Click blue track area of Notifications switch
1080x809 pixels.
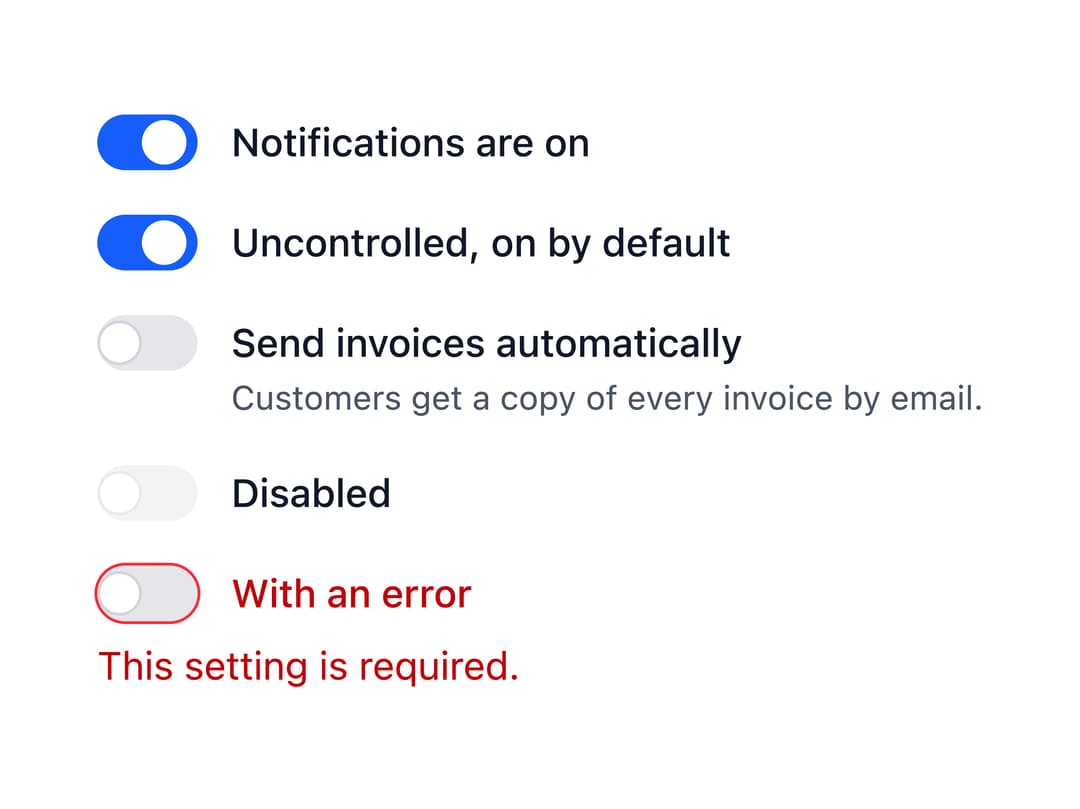tap(120, 143)
